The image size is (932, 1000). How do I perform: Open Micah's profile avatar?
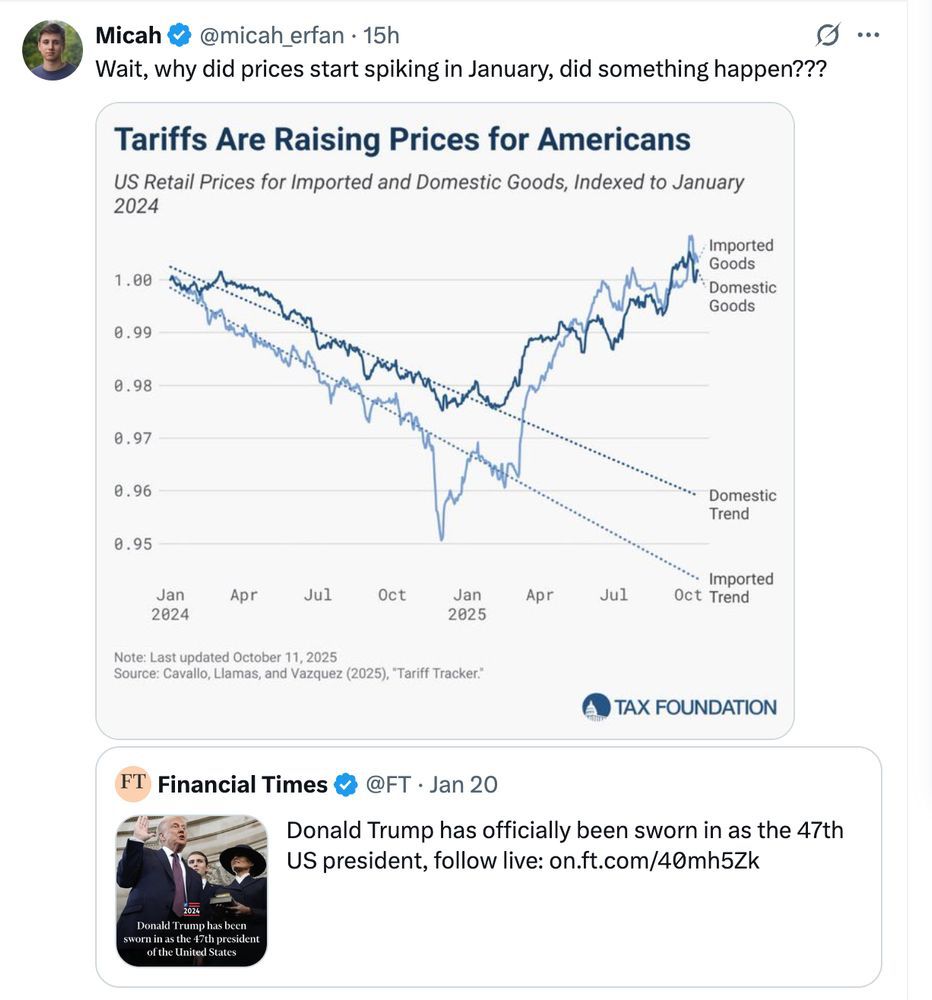point(52,50)
